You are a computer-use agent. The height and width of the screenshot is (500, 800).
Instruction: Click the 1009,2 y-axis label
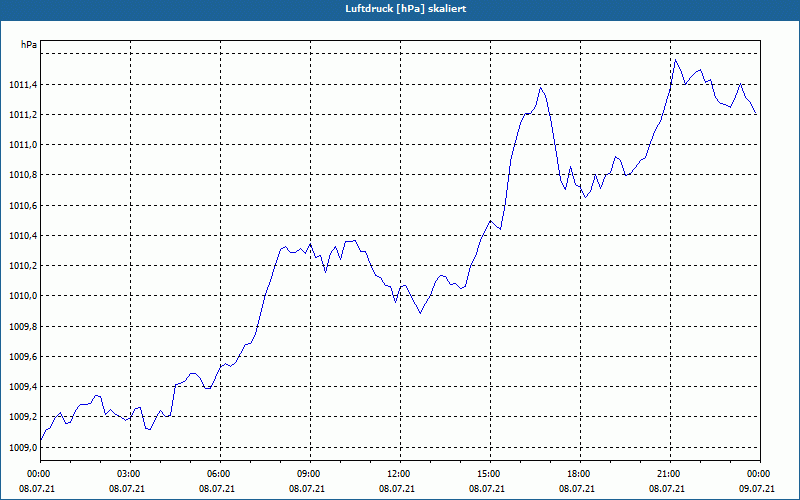point(23,417)
